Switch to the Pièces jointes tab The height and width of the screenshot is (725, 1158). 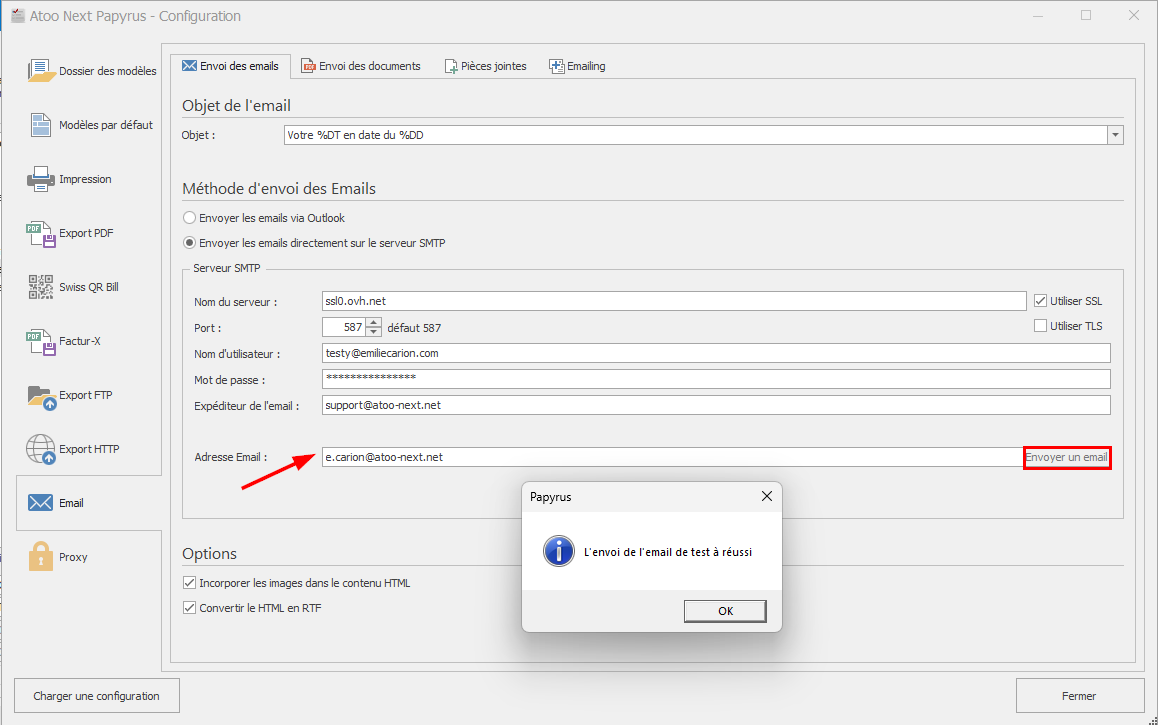click(485, 66)
